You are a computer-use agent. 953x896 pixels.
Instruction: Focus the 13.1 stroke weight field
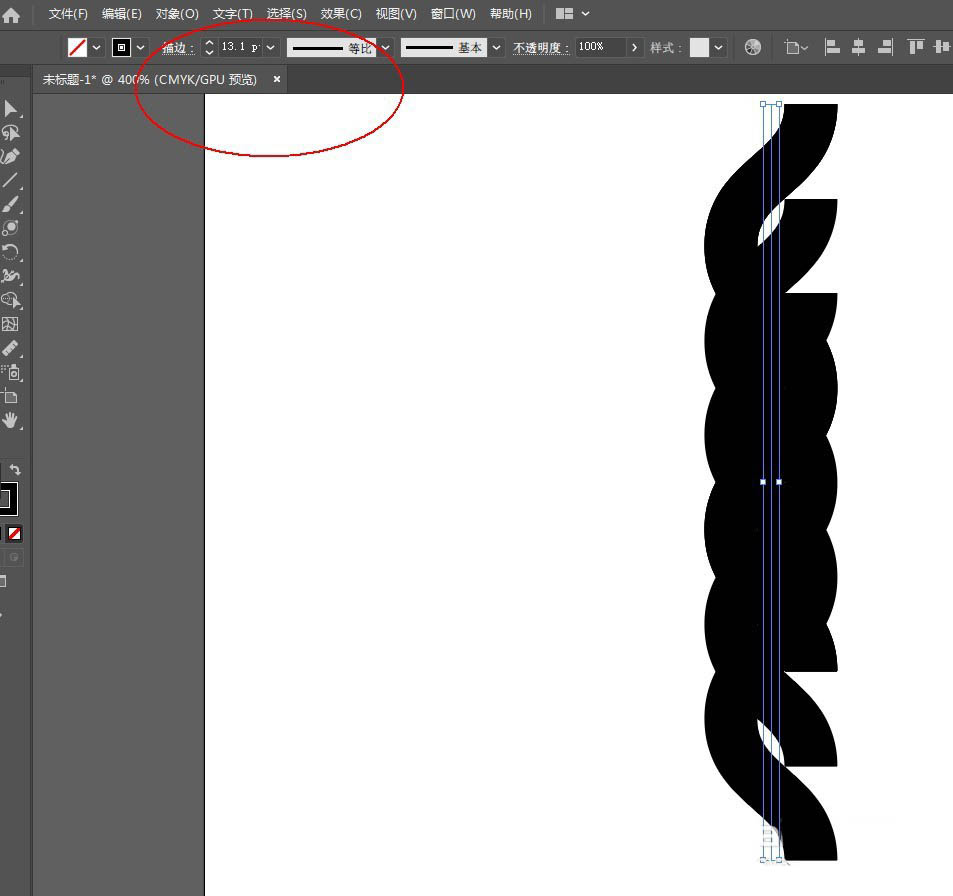click(x=240, y=47)
